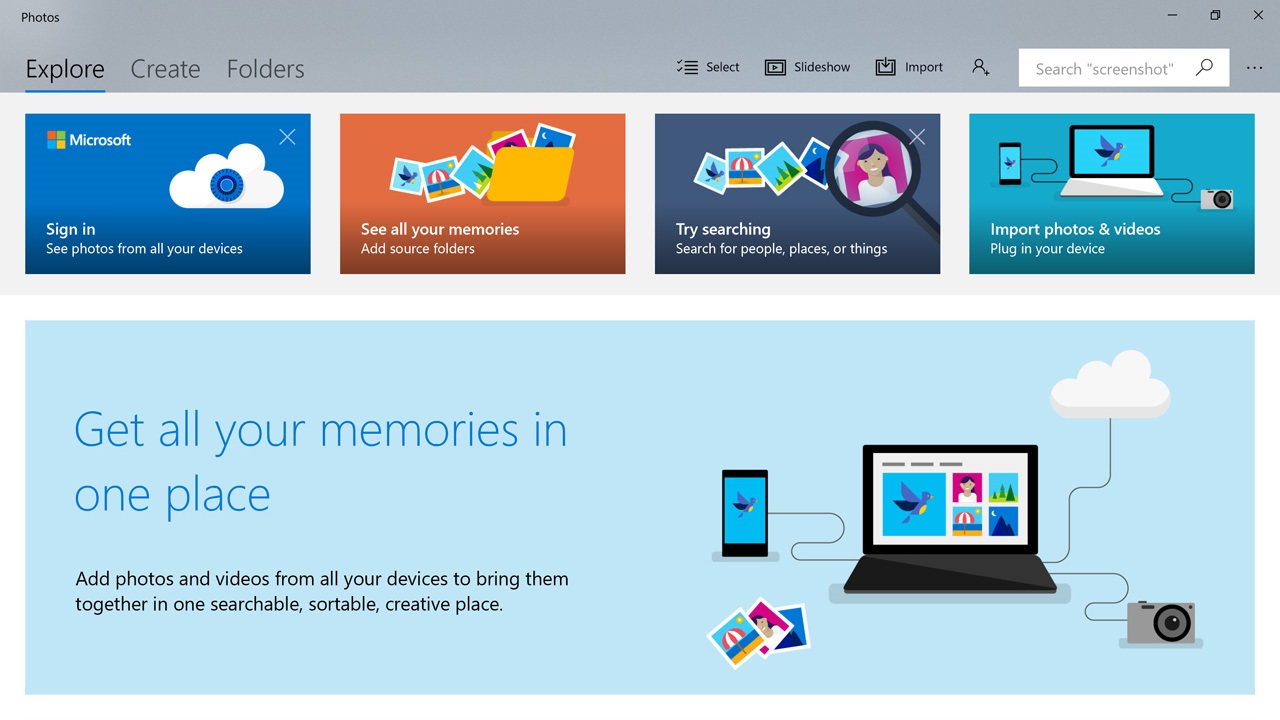1280x720 pixels.
Task: Dismiss the Try searching card
Action: [x=917, y=137]
